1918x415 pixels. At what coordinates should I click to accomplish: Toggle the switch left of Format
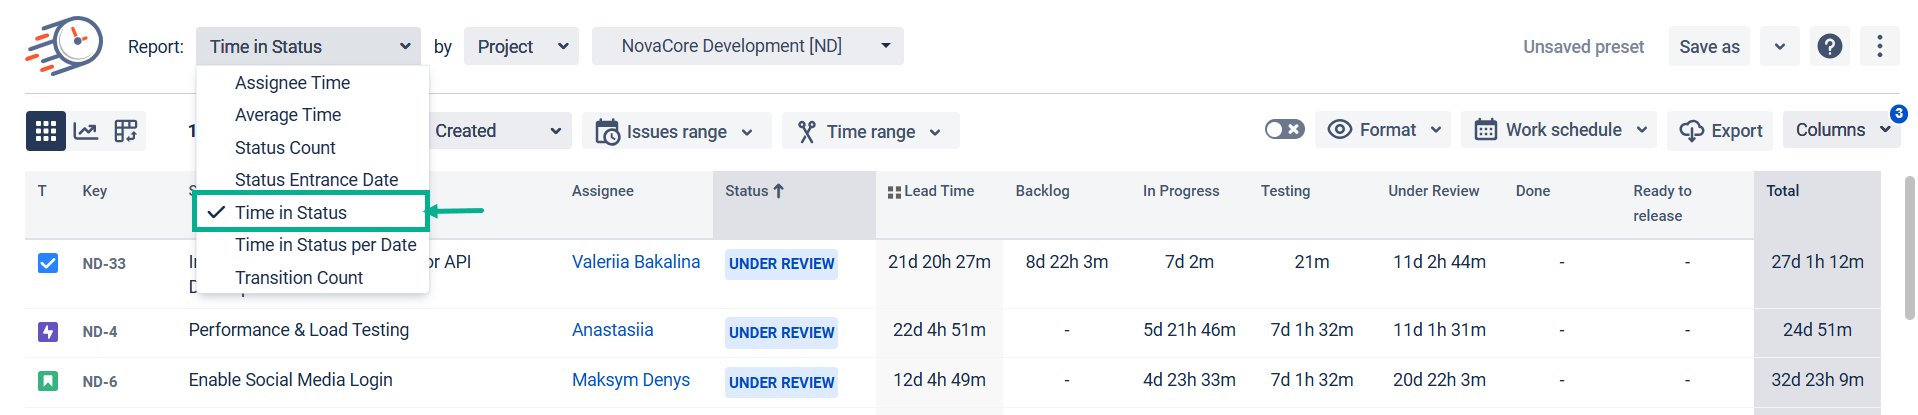1284,130
